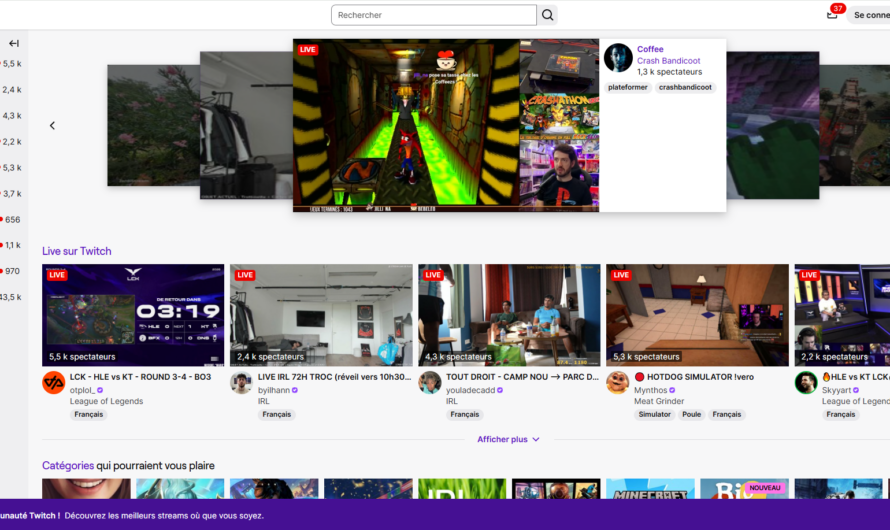Image resolution: width=890 pixels, height=530 pixels.
Task: Select the Français tag under otplol_
Action: click(x=89, y=415)
